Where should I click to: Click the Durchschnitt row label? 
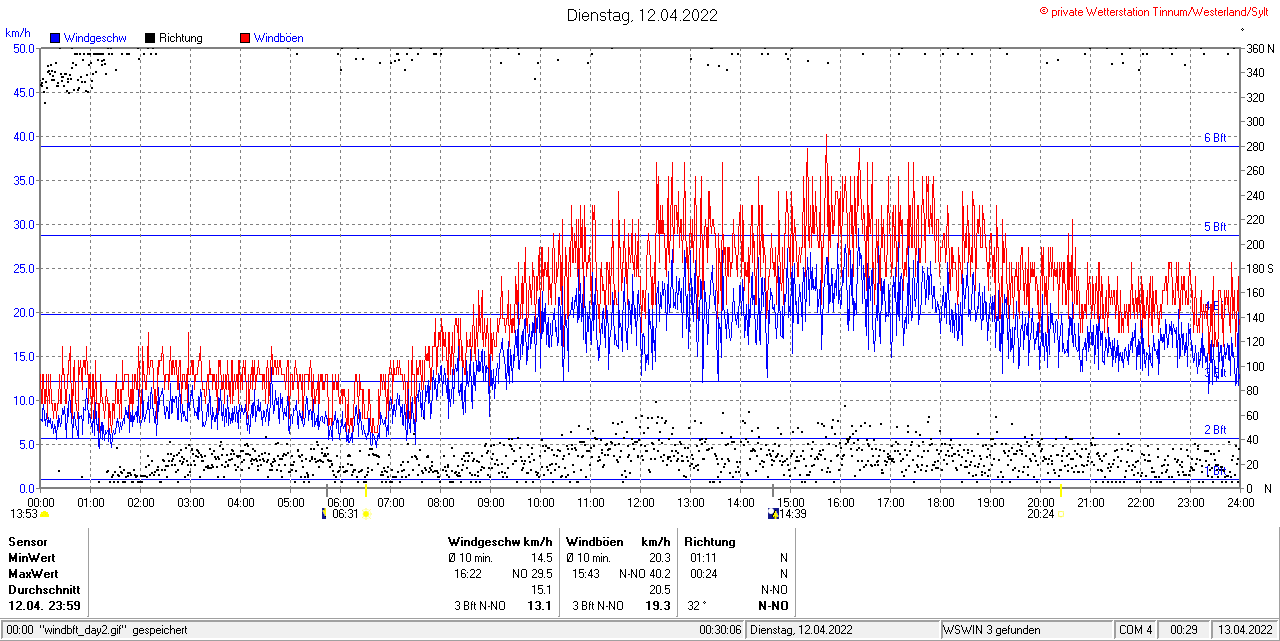(x=44, y=590)
